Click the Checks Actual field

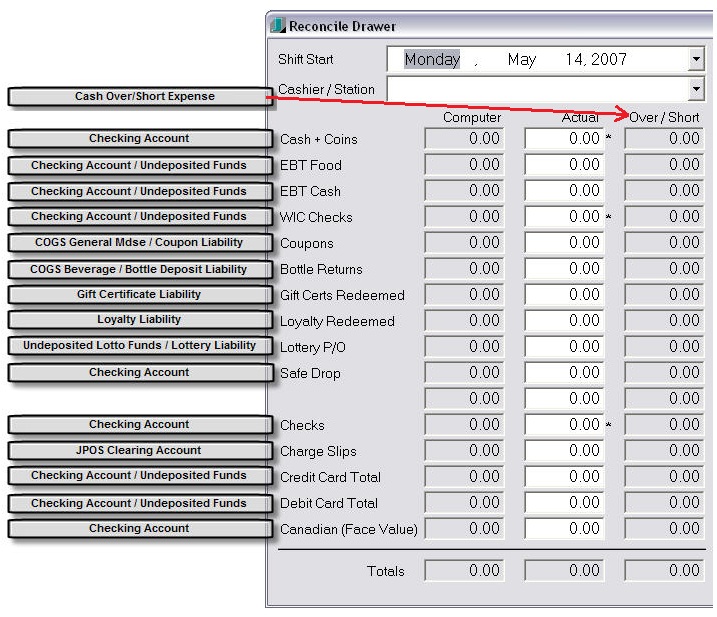tap(564, 424)
